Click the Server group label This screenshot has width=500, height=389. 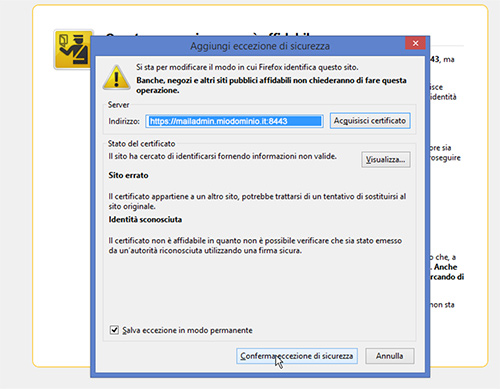tap(118, 105)
